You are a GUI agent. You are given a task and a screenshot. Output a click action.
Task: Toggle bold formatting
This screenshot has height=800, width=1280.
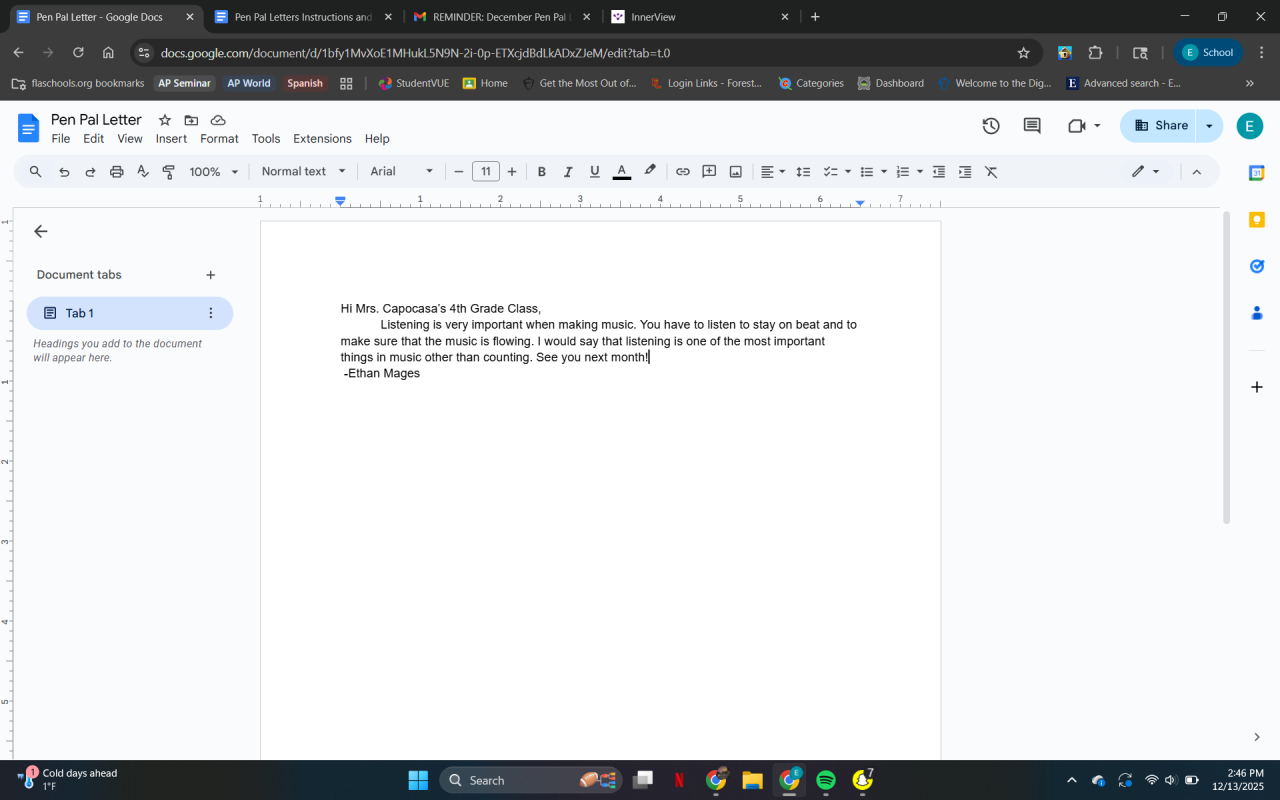[542, 172]
